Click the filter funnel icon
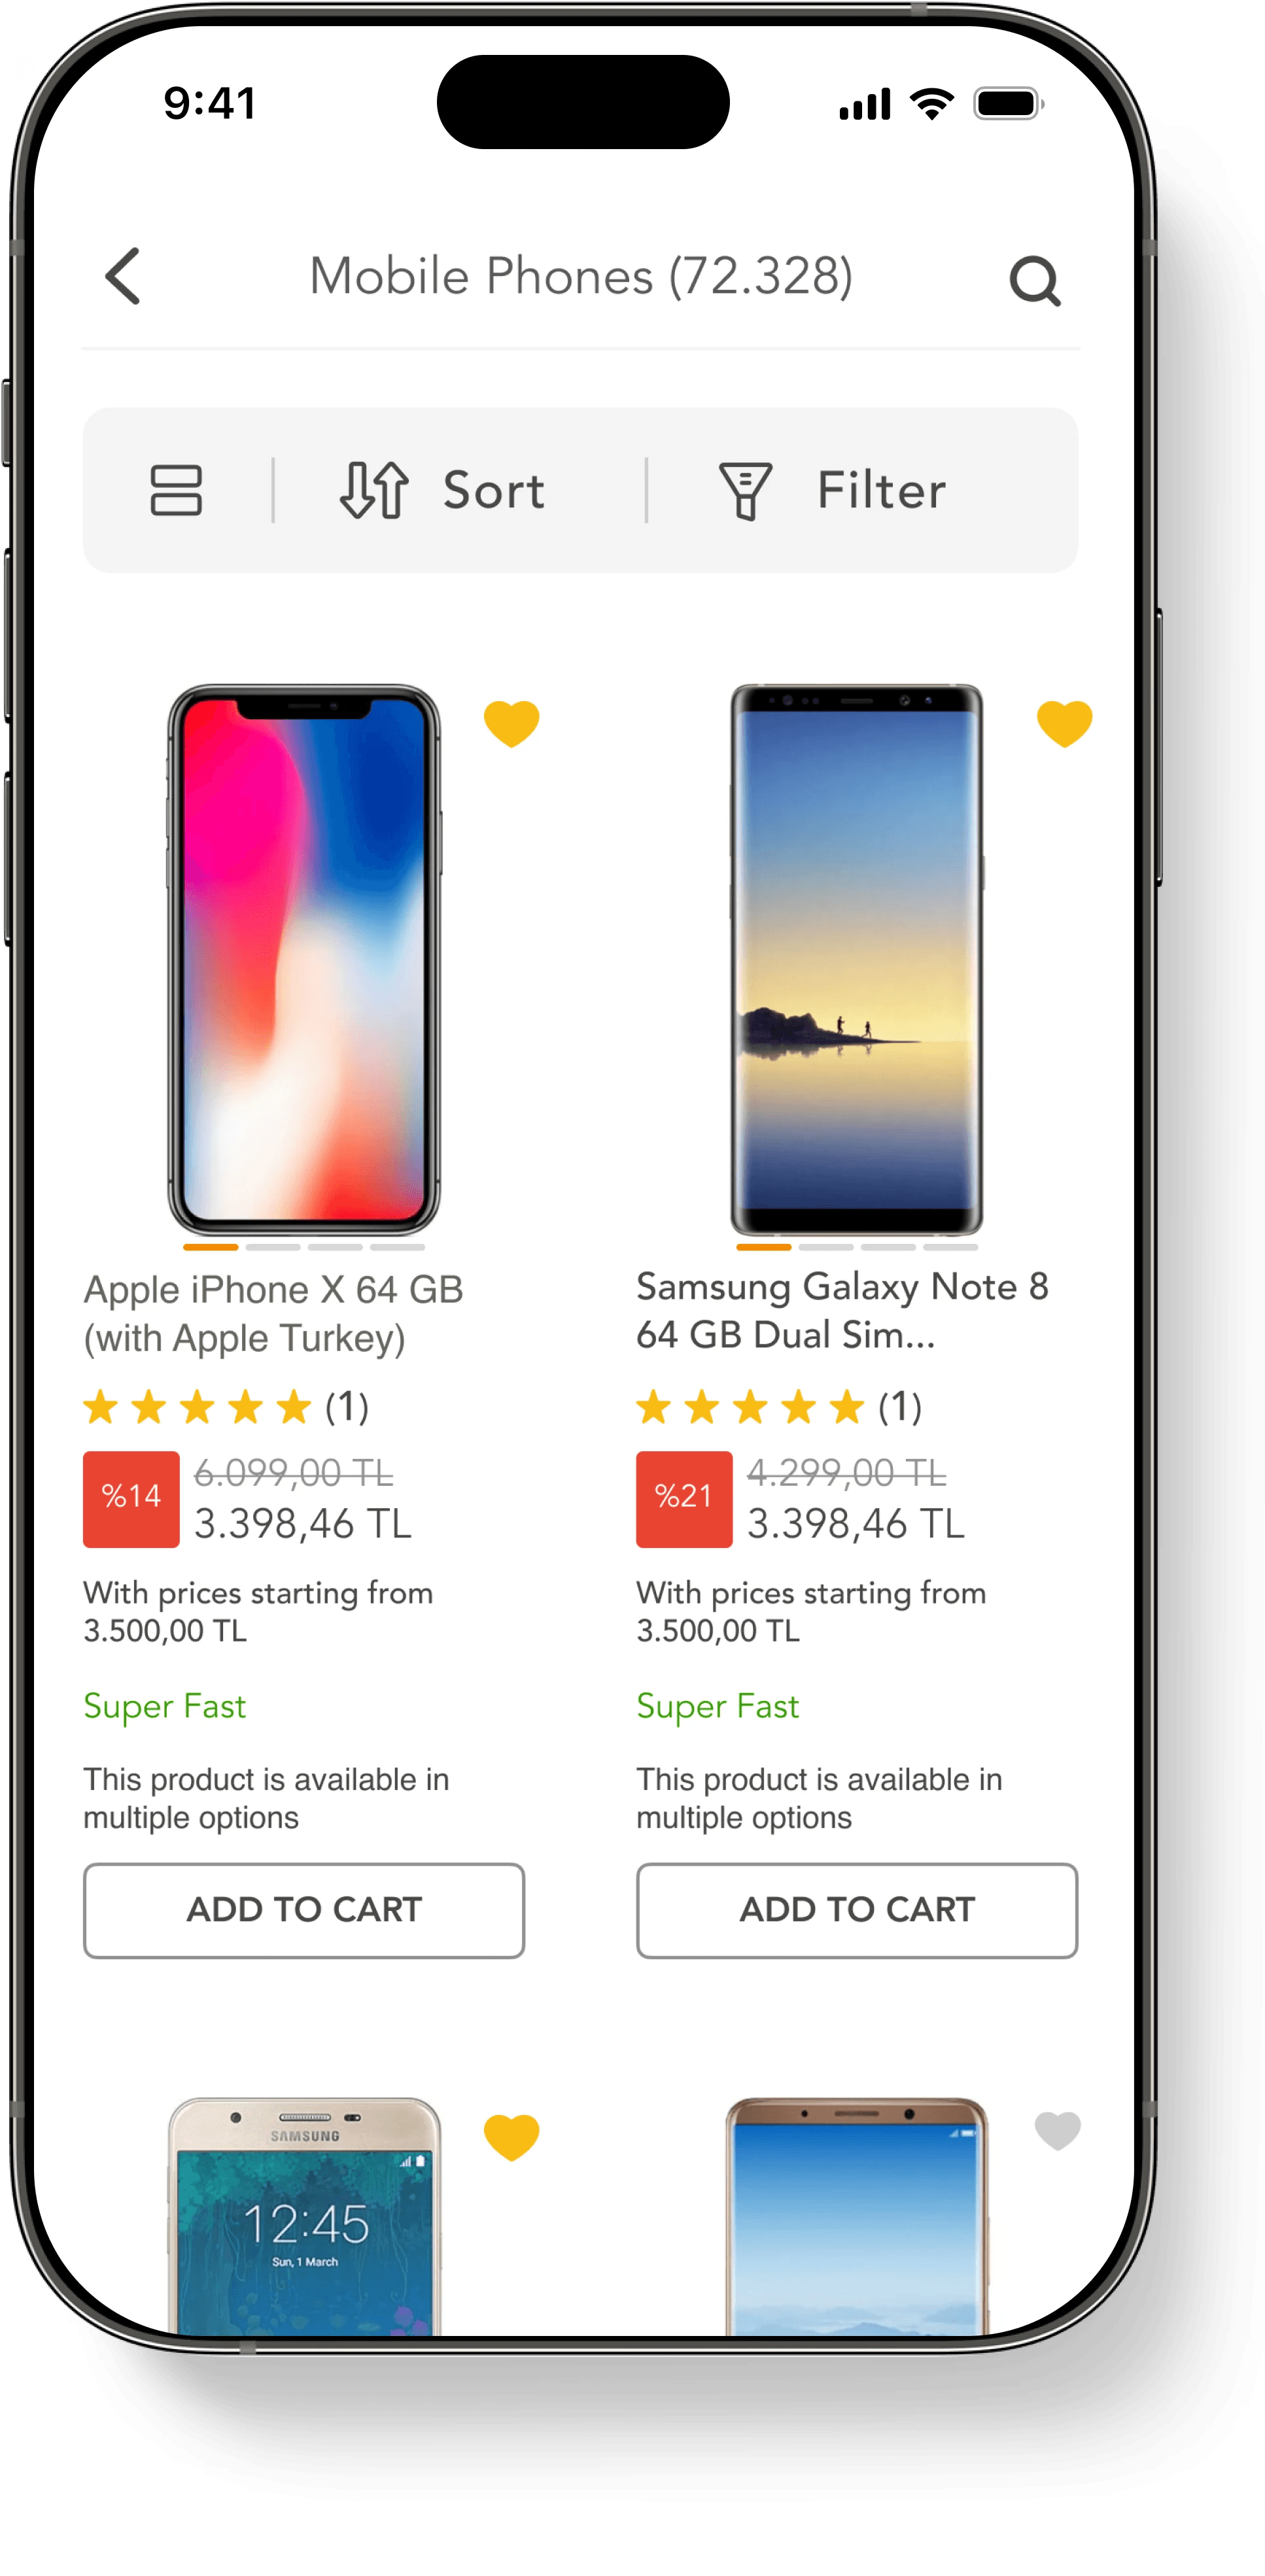The image size is (1265, 2576). pos(745,491)
